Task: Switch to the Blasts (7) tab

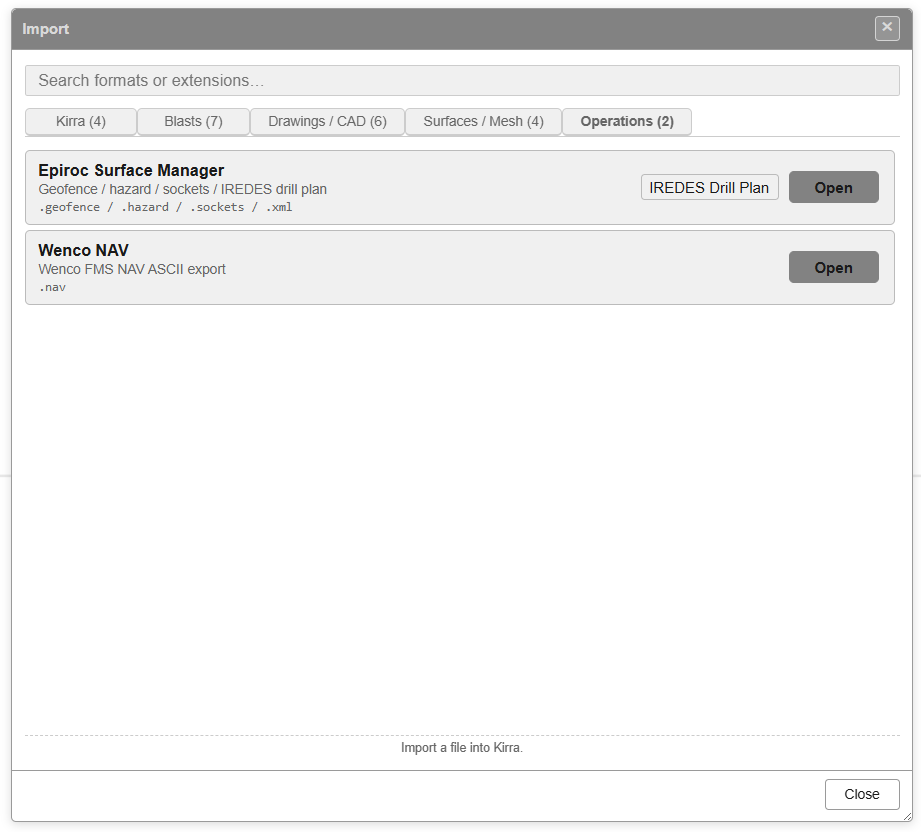Action: click(x=193, y=122)
